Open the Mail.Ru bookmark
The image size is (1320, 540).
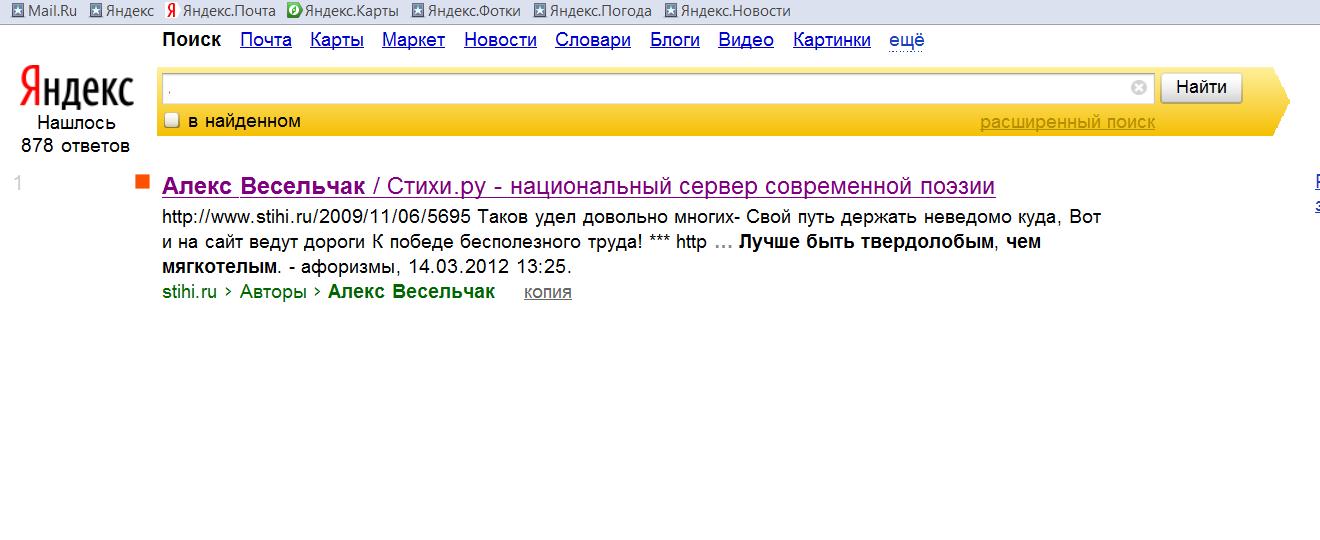(43, 11)
